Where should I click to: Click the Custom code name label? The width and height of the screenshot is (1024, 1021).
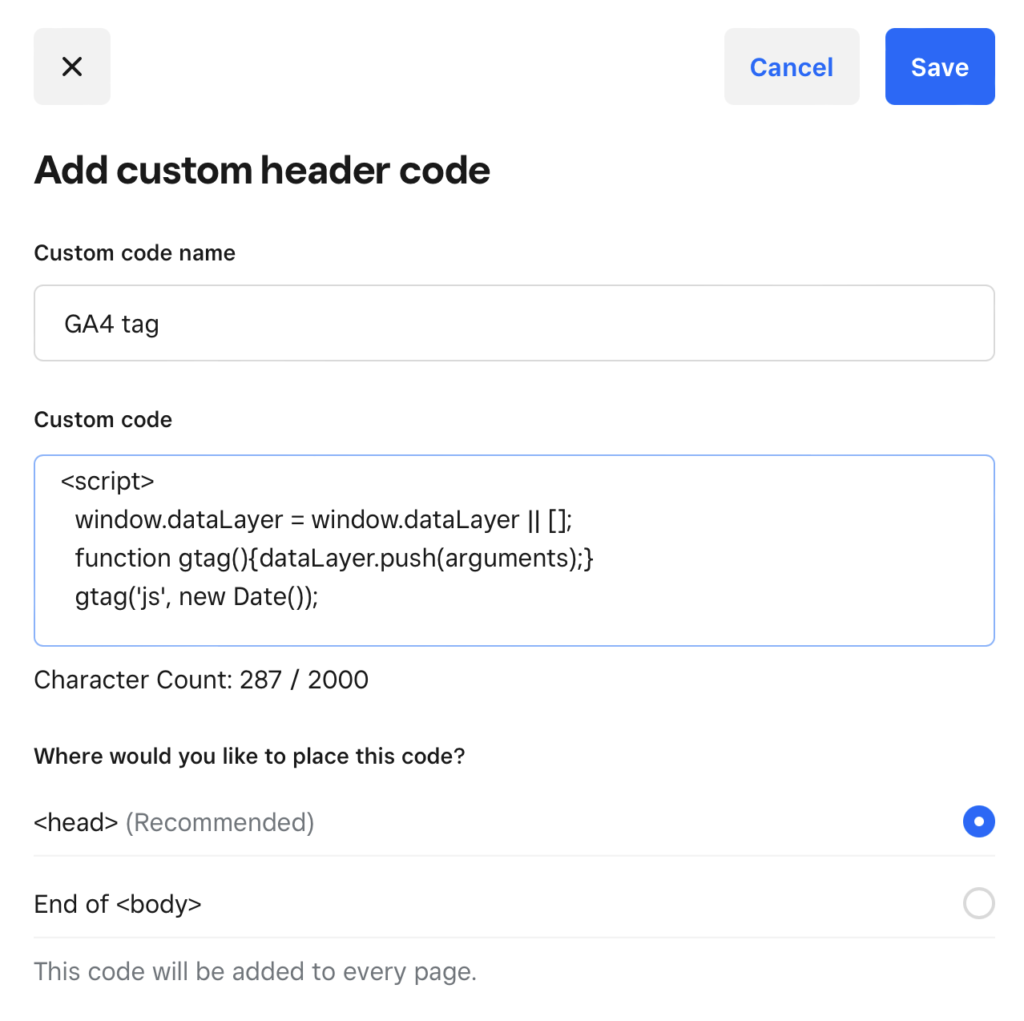pyautogui.click(x=135, y=253)
